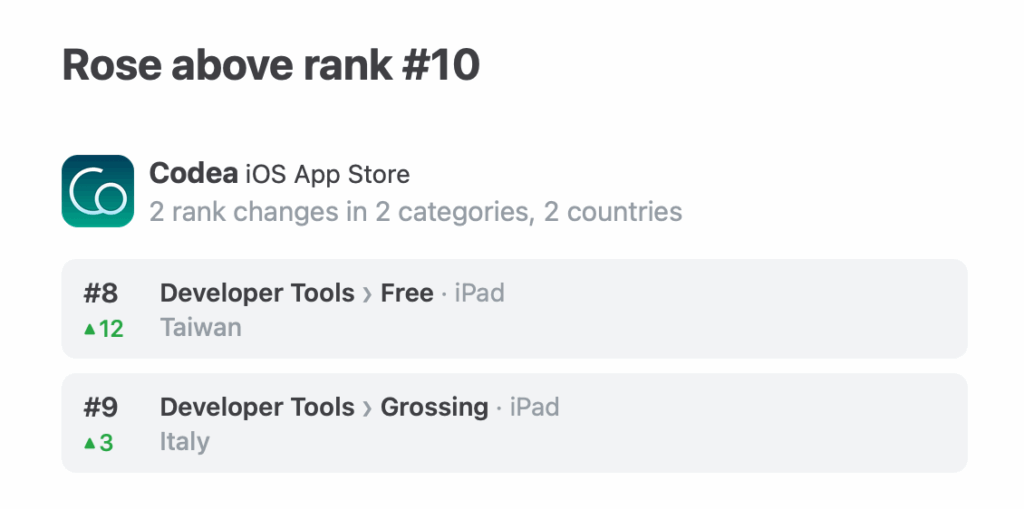Open the Codea app name link

coord(193,174)
